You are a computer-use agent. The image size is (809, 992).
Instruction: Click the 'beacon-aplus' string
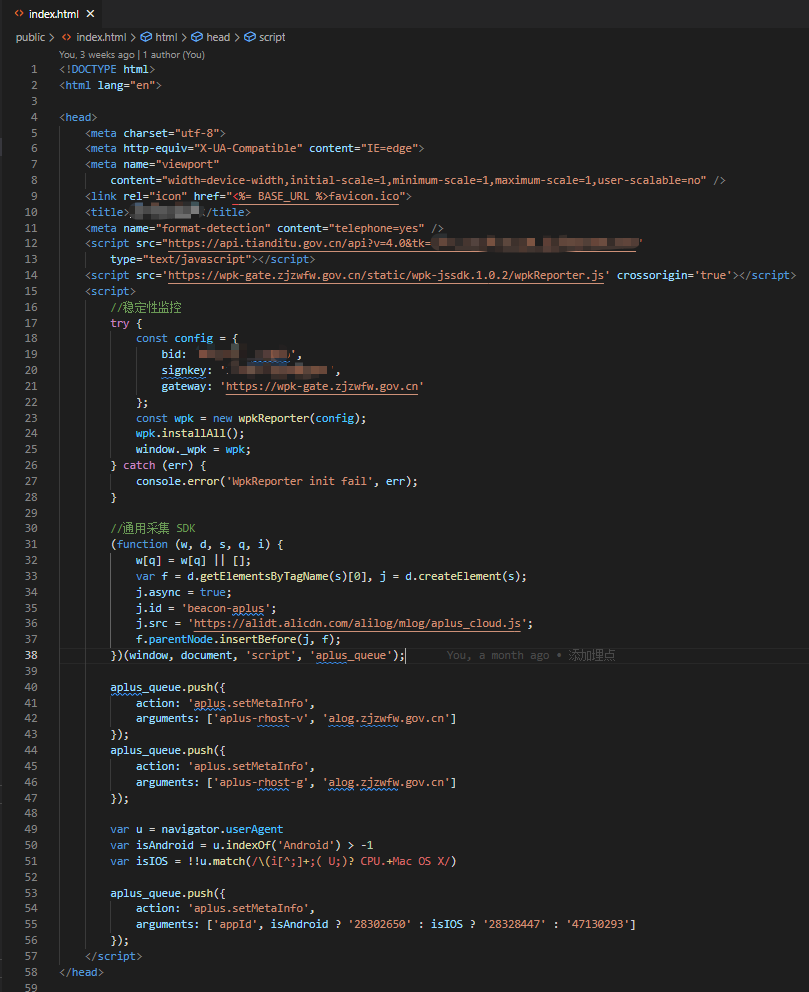(x=226, y=608)
